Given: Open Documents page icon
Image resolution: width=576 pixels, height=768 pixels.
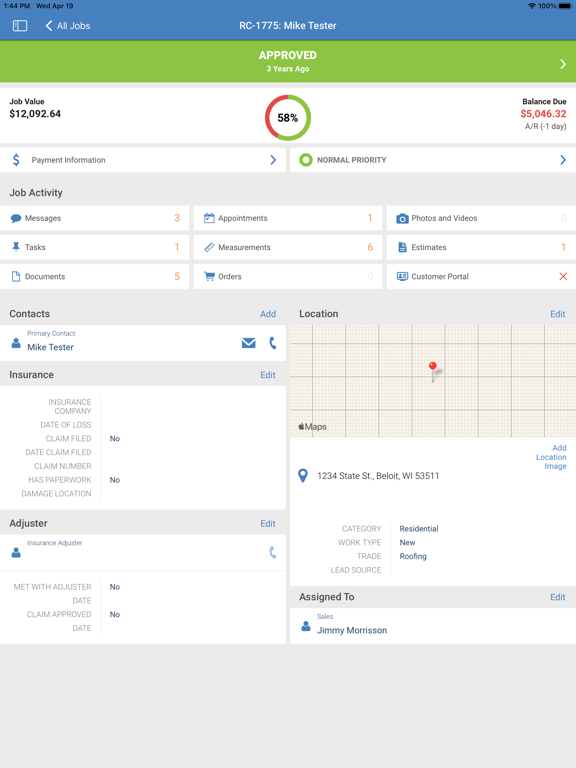Looking at the screenshot, I should (x=16, y=276).
